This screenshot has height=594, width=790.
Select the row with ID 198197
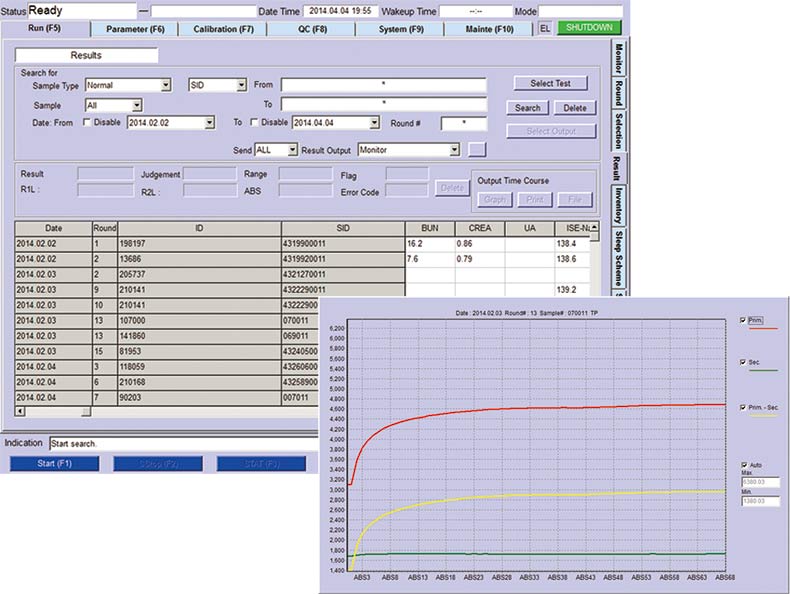[200, 243]
